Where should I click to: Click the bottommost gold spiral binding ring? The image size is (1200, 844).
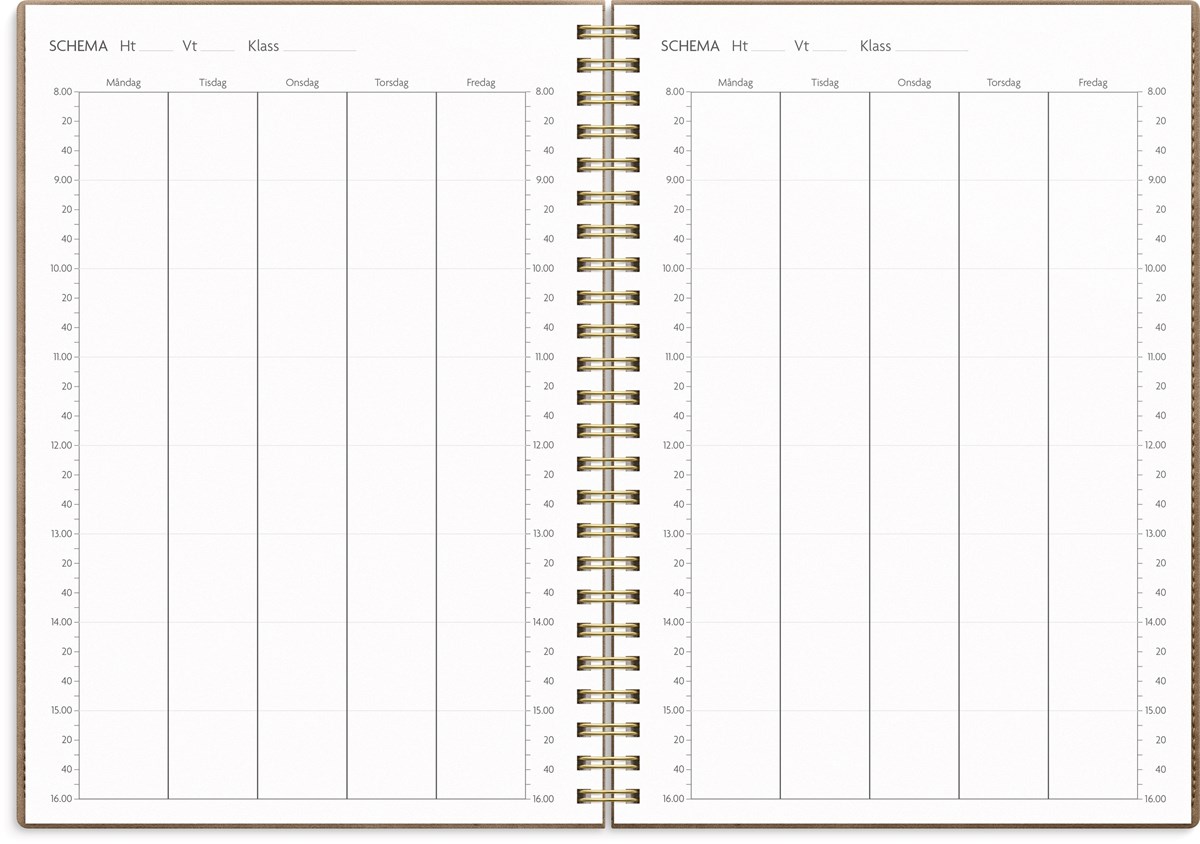point(607,796)
